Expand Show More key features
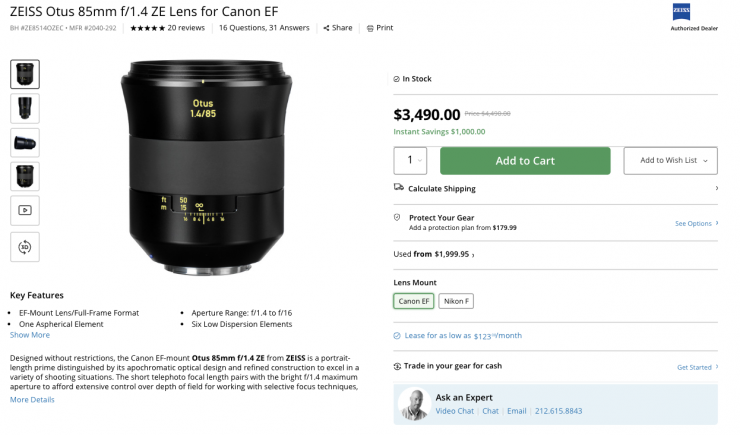Screen dimensions: 740x435 30,335
